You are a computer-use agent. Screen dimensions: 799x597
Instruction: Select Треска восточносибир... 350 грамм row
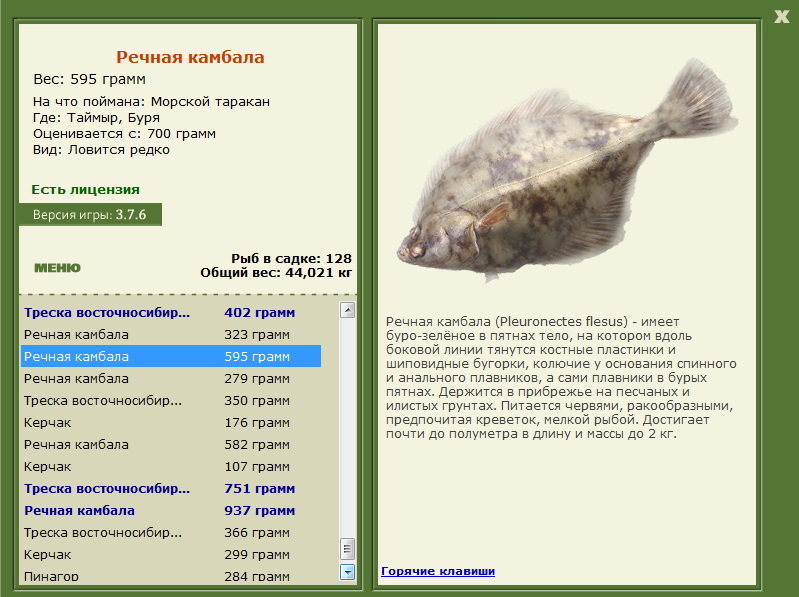tap(171, 400)
